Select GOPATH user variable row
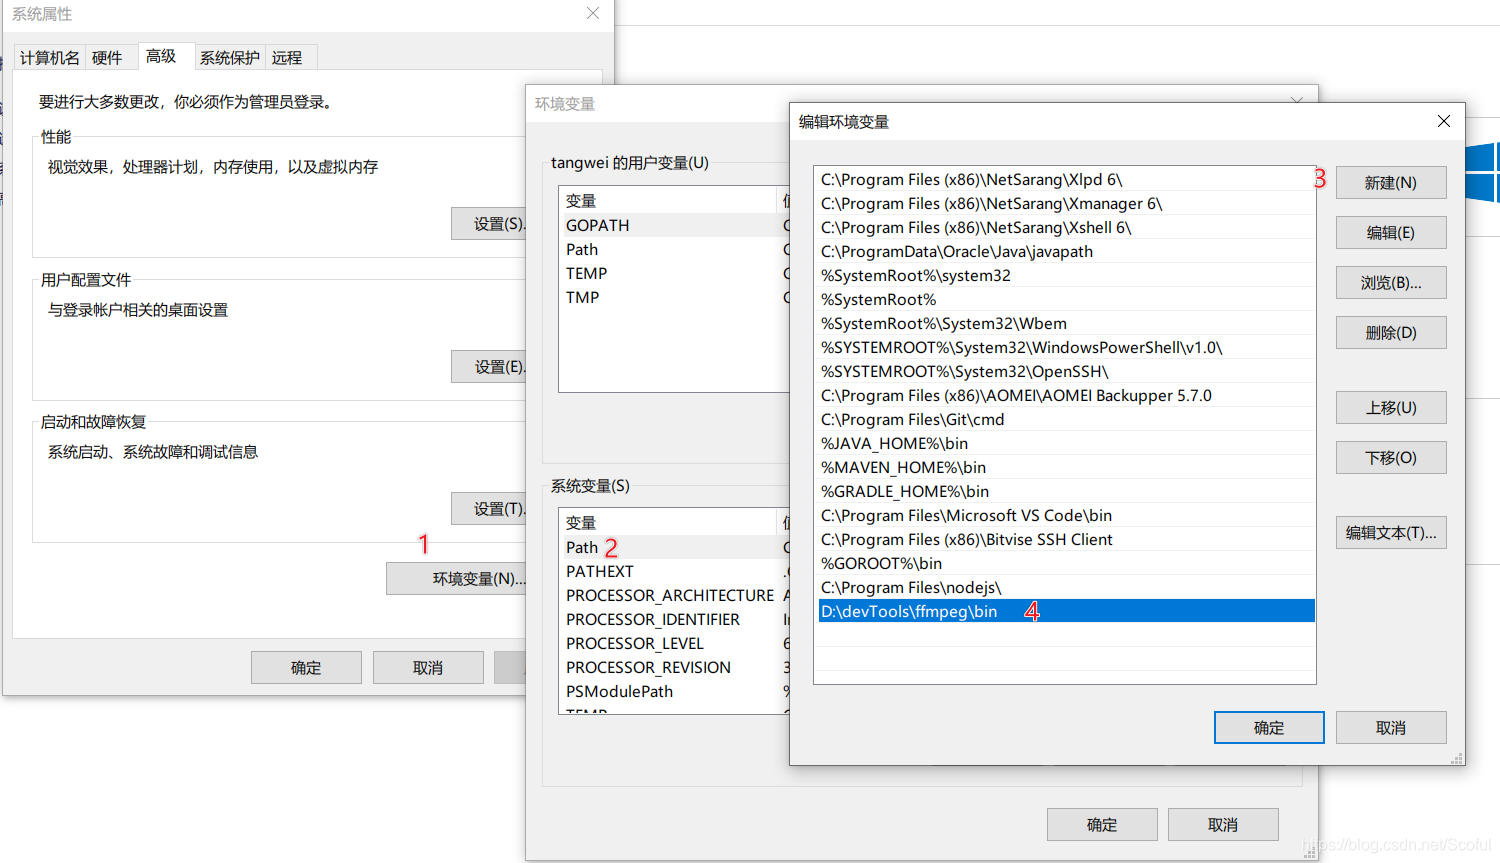Screen dimensions: 1500x863 click(675, 225)
